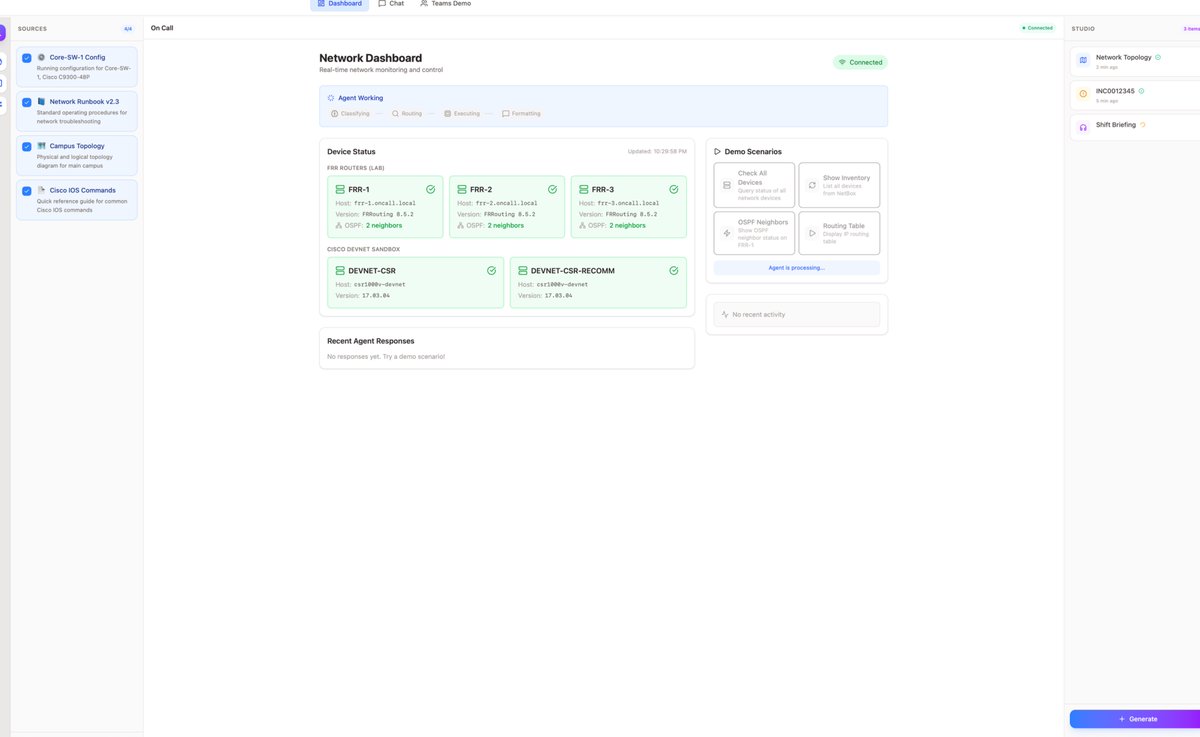Click FRR-3's '2 neighbors' OSPF value
Image resolution: width=1200 pixels, height=737 pixels.
(x=628, y=226)
